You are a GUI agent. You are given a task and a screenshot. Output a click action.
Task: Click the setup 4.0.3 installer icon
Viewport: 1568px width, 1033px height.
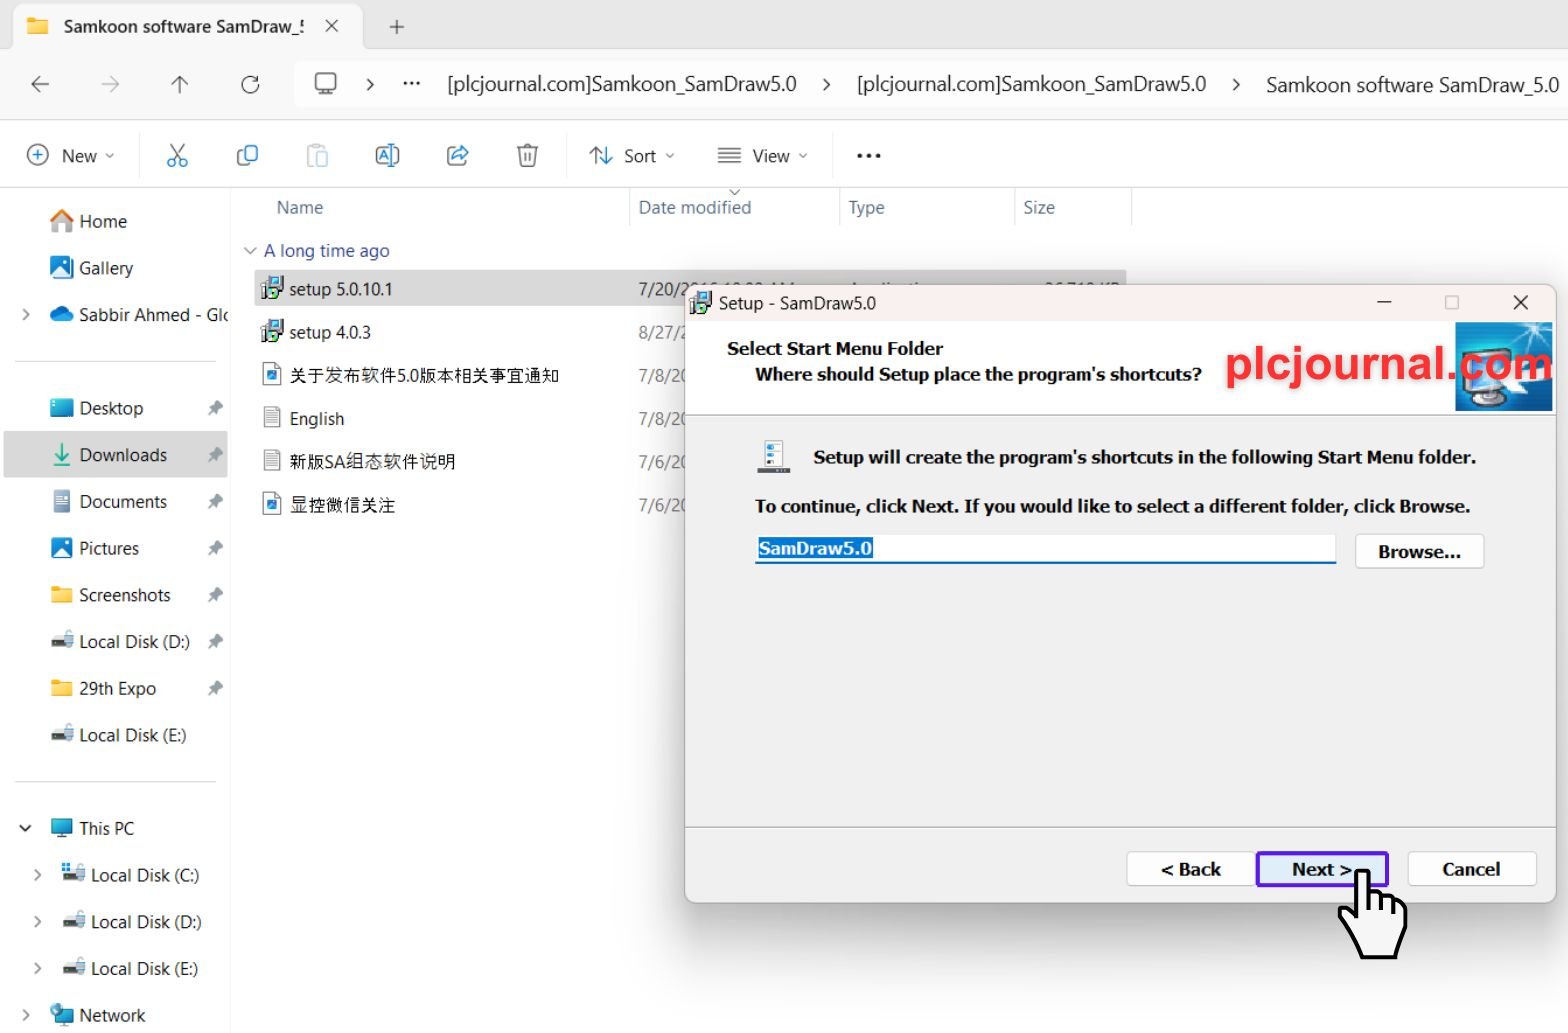272,331
